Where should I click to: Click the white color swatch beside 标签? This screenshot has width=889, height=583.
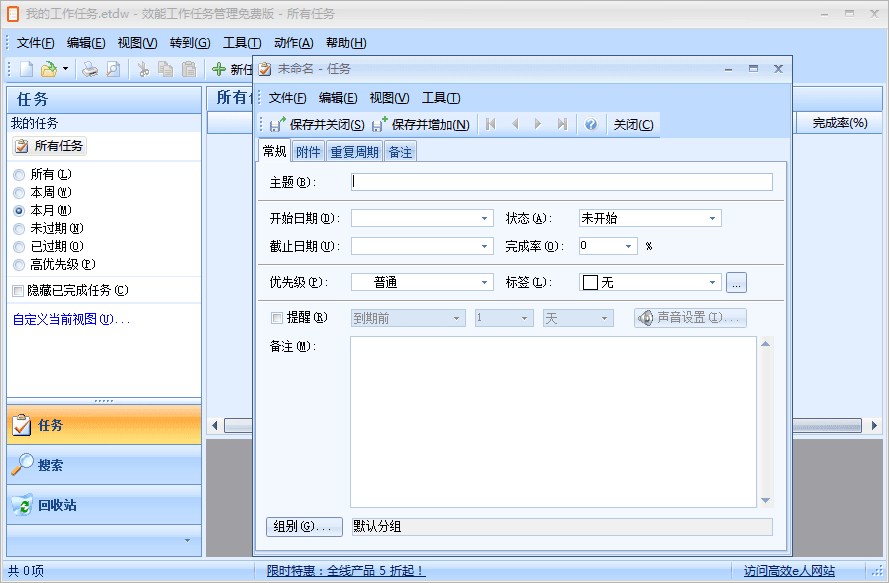coord(589,282)
